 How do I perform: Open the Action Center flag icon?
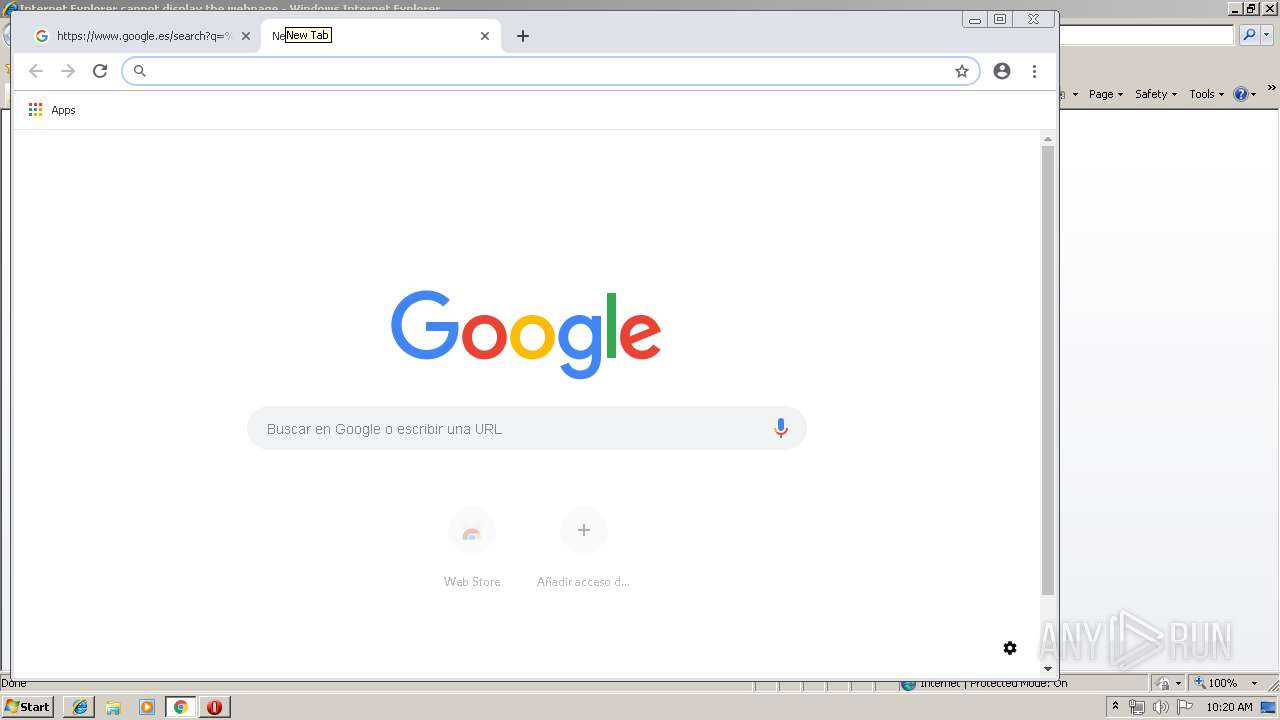pyautogui.click(x=1185, y=707)
